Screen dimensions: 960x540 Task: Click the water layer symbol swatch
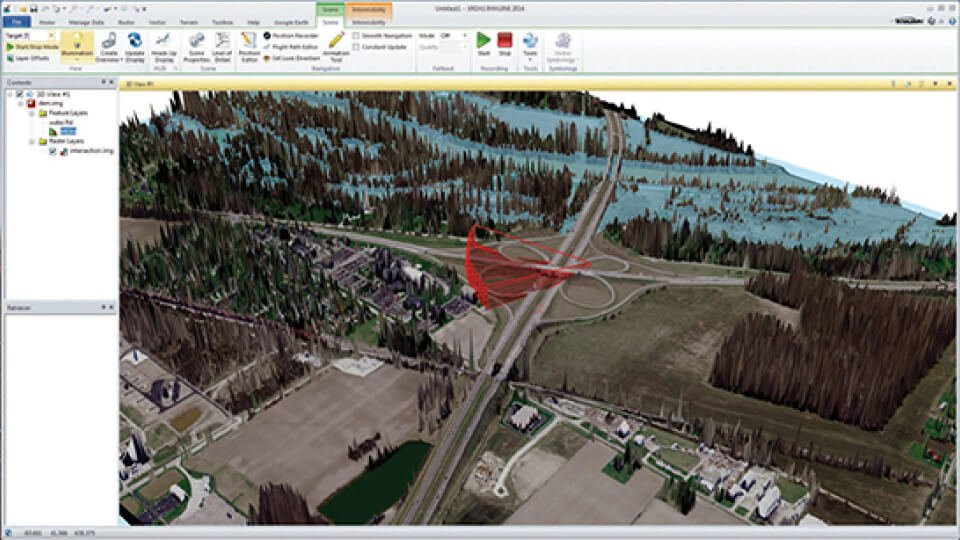pyautogui.click(x=53, y=132)
